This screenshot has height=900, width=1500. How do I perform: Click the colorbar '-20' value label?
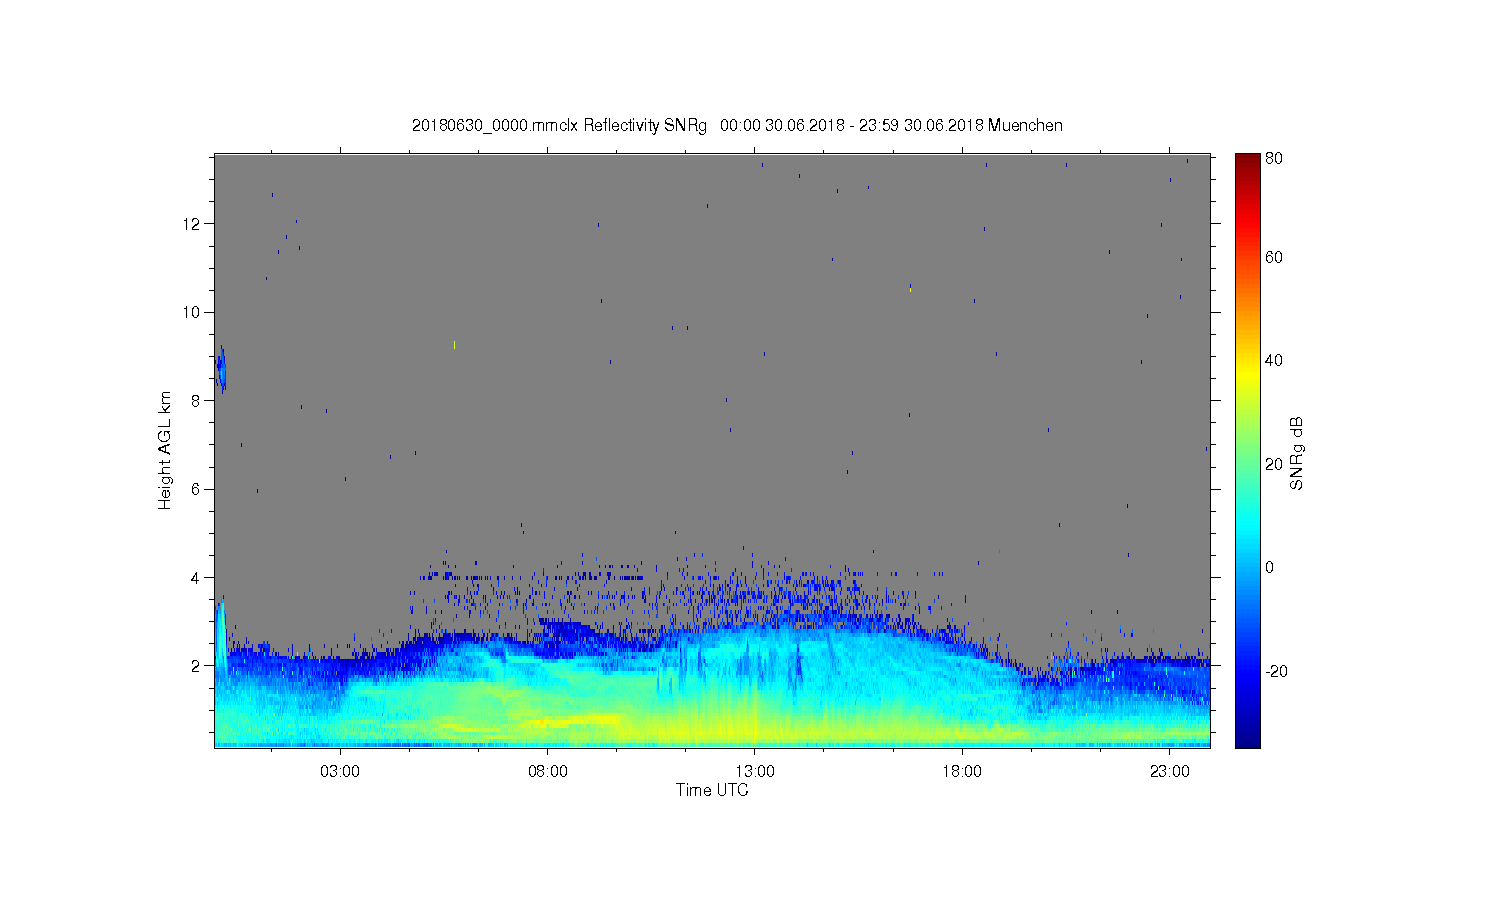point(1276,671)
